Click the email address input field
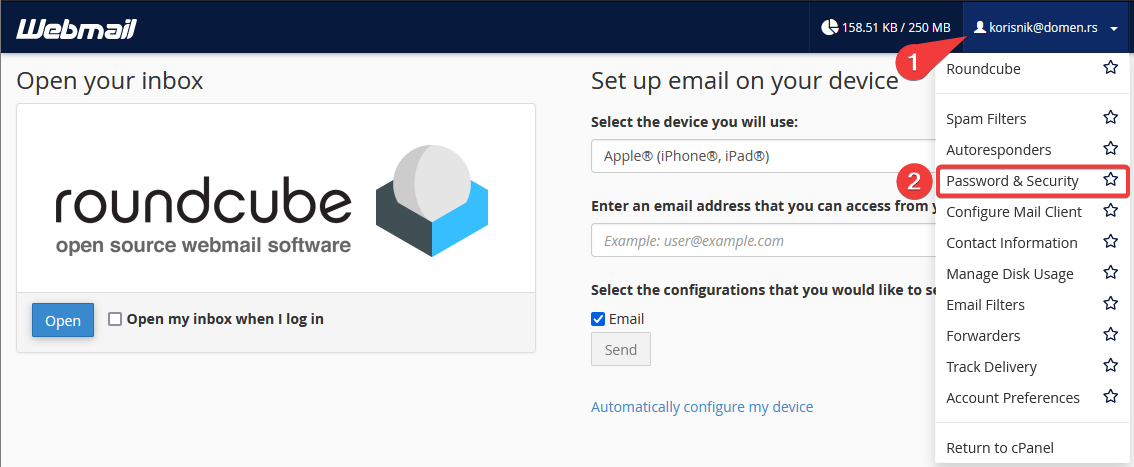 [763, 240]
